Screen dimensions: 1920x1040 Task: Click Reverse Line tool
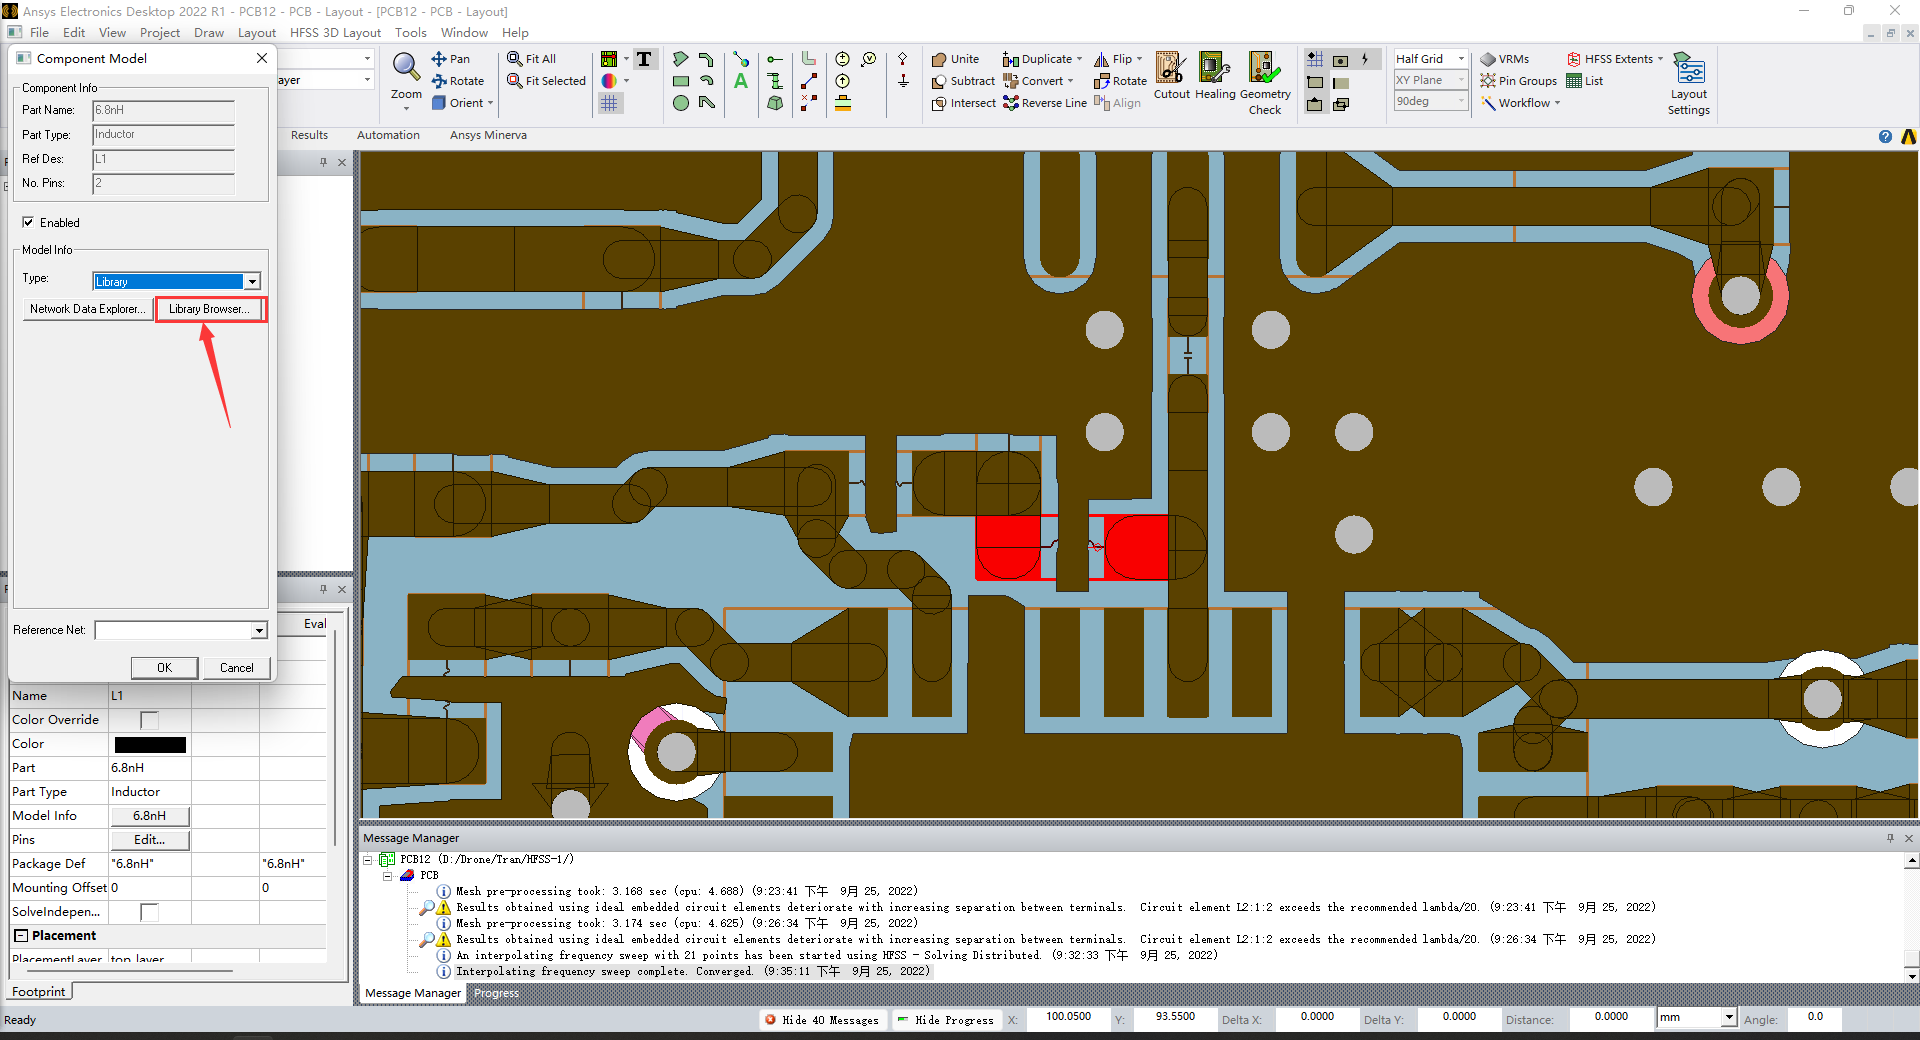(x=1044, y=103)
